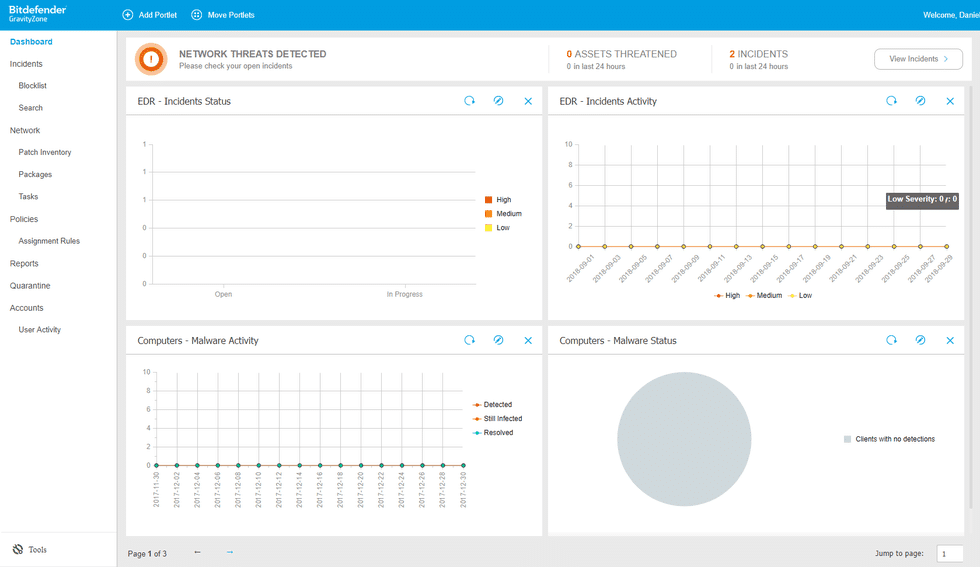Toggle Detected series in Malware Activity legend

492,404
